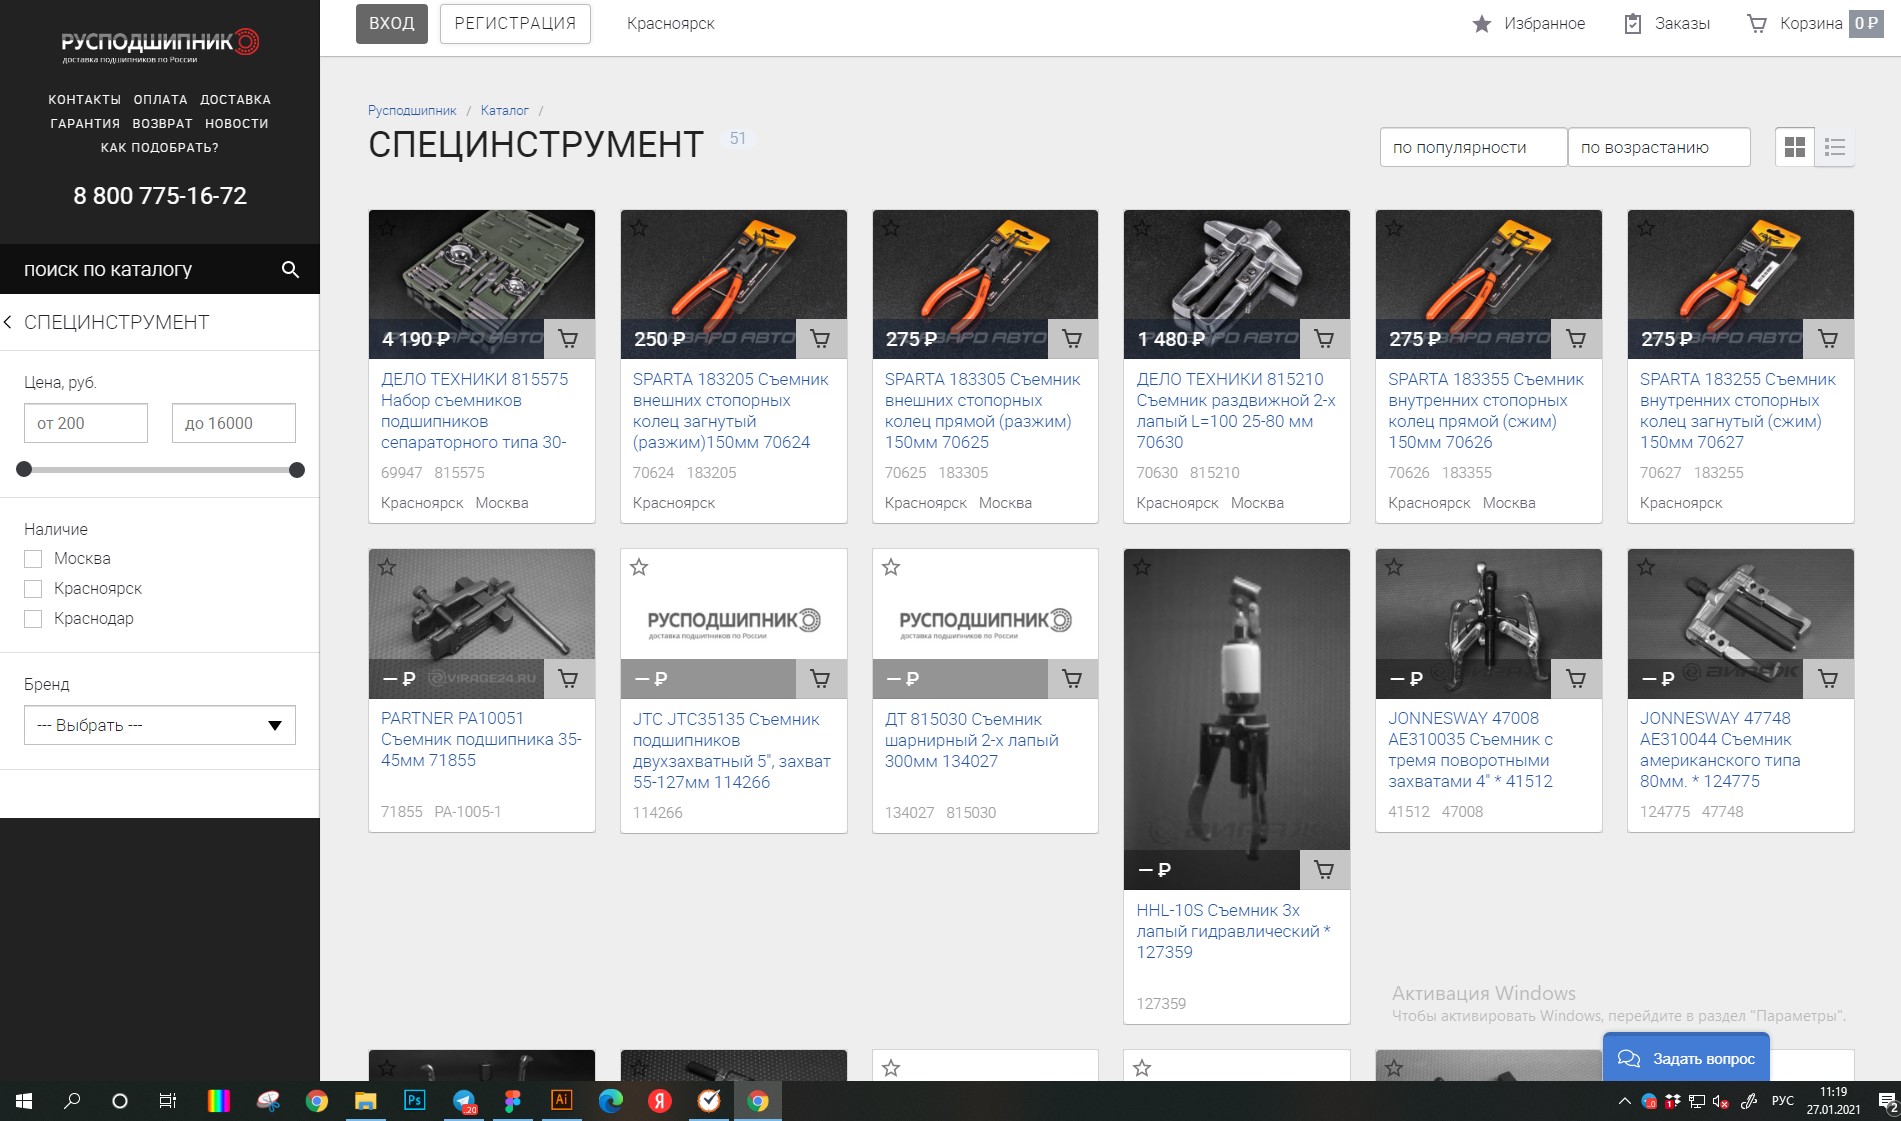Open the ГАРАНТИЯ menu item
Image resolution: width=1901 pixels, height=1121 pixels.
coord(85,124)
